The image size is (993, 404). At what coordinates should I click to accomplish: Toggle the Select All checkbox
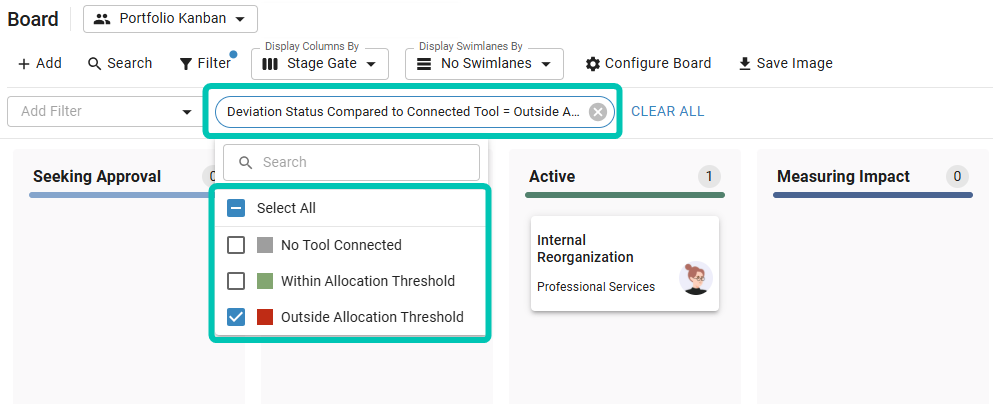(236, 208)
